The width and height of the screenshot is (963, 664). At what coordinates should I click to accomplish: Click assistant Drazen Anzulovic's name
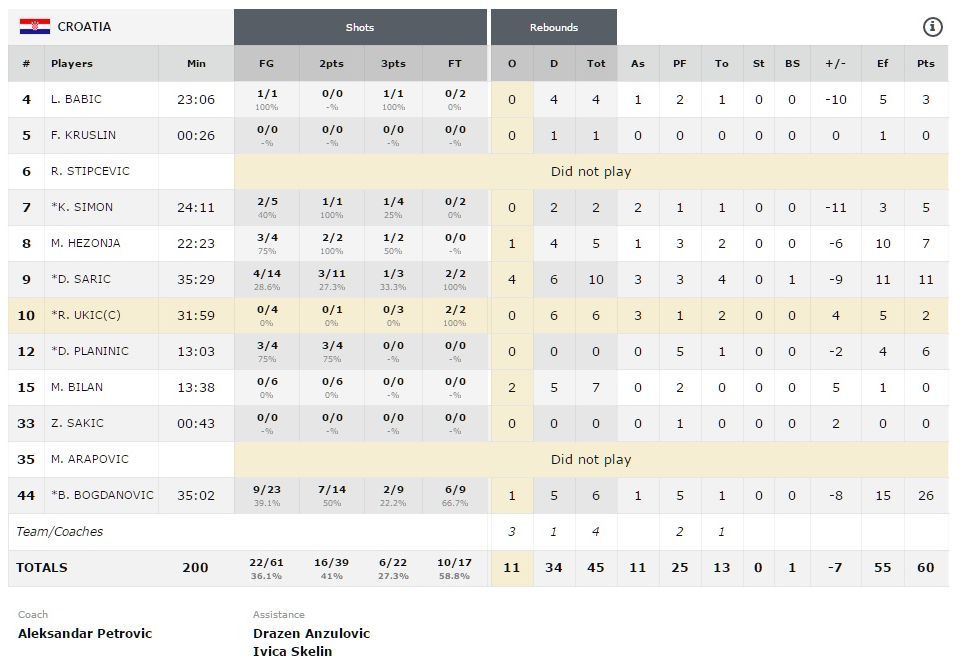pos(311,633)
